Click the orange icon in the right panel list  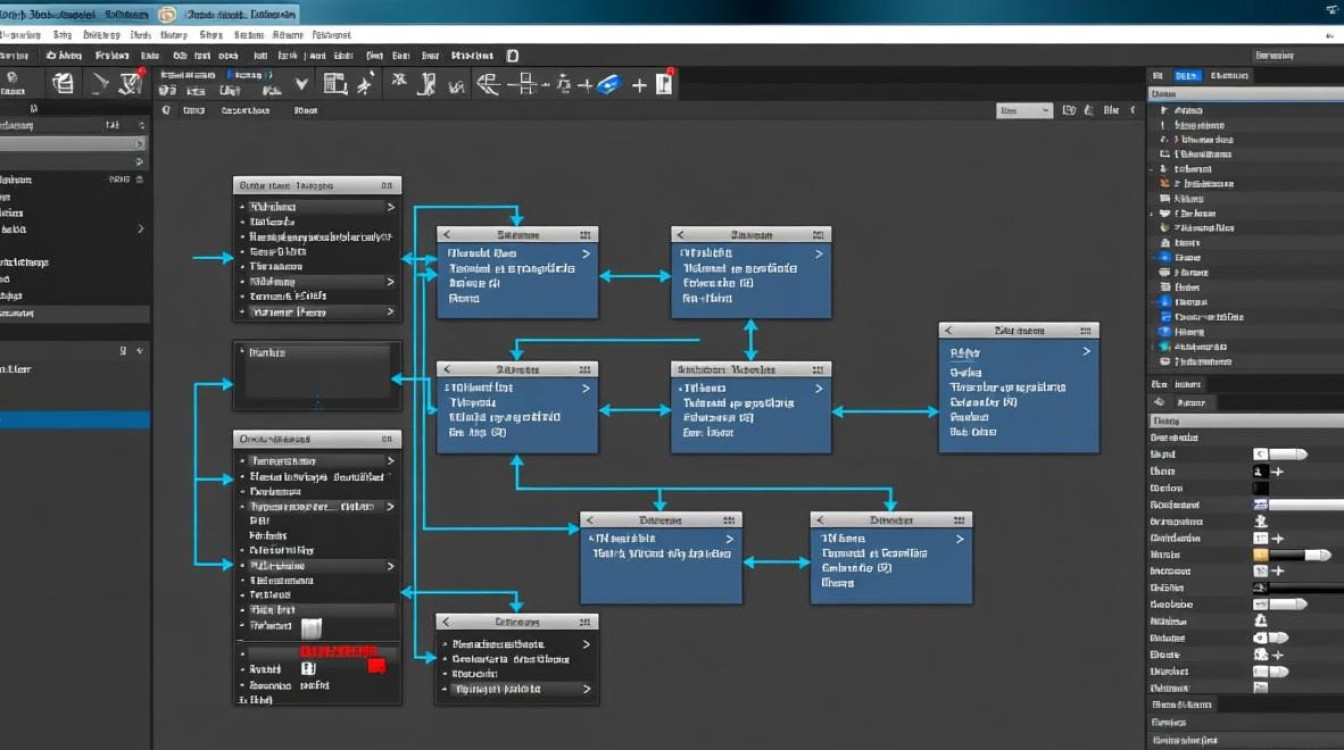coord(1164,184)
